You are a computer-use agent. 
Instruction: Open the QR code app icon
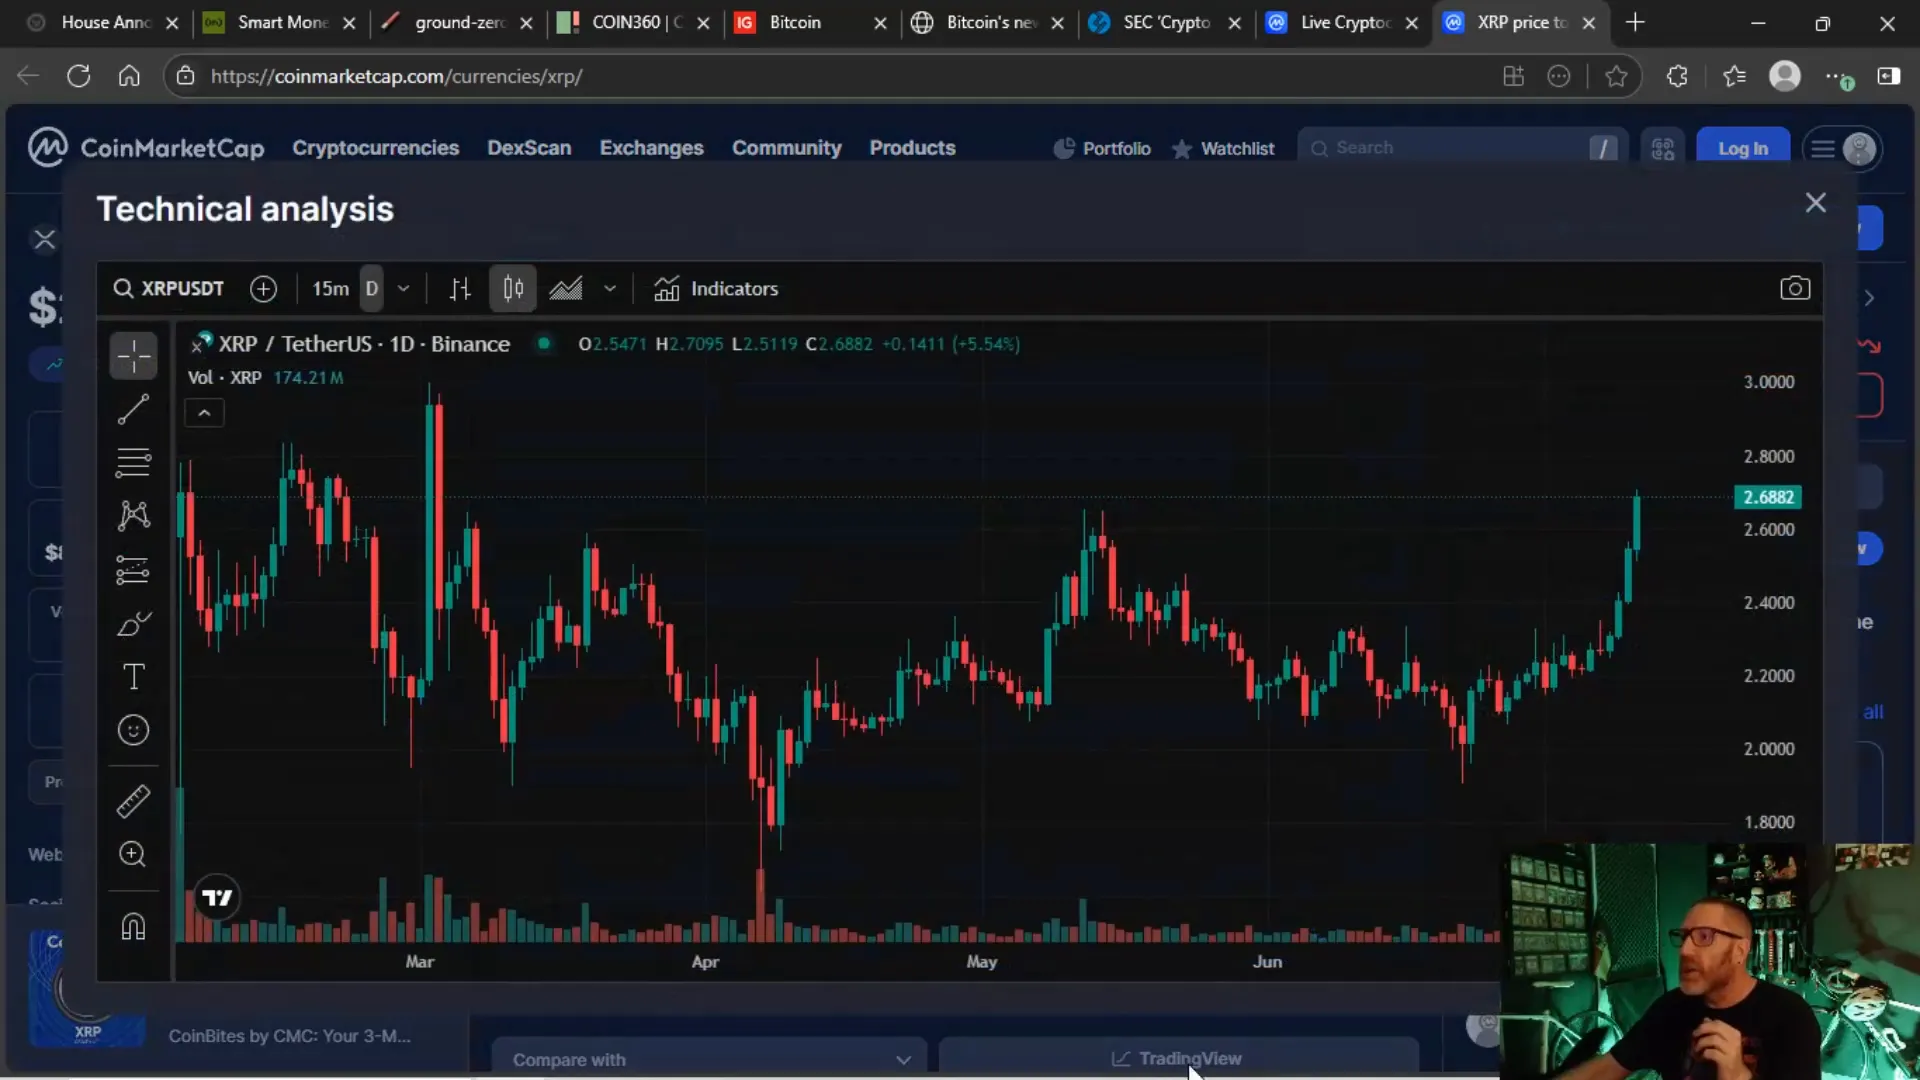pyautogui.click(x=1663, y=149)
